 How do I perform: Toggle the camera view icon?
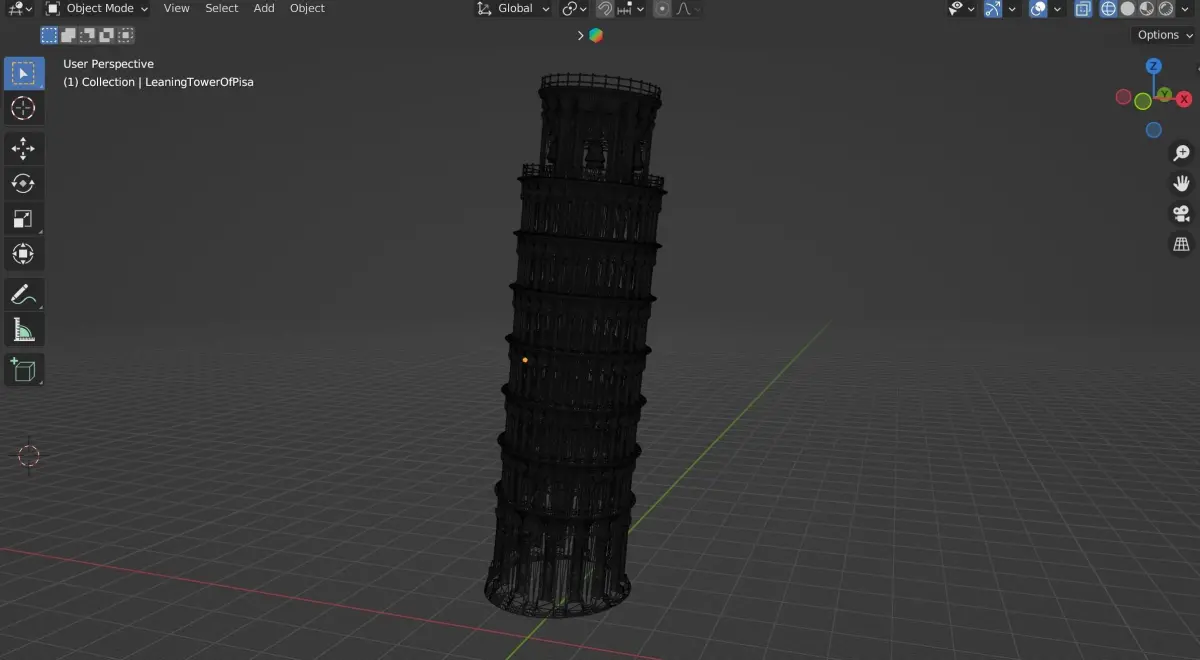coord(1181,214)
